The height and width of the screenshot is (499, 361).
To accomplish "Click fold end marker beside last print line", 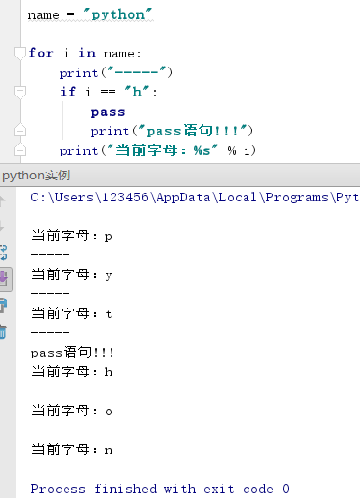I will coord(20,150).
